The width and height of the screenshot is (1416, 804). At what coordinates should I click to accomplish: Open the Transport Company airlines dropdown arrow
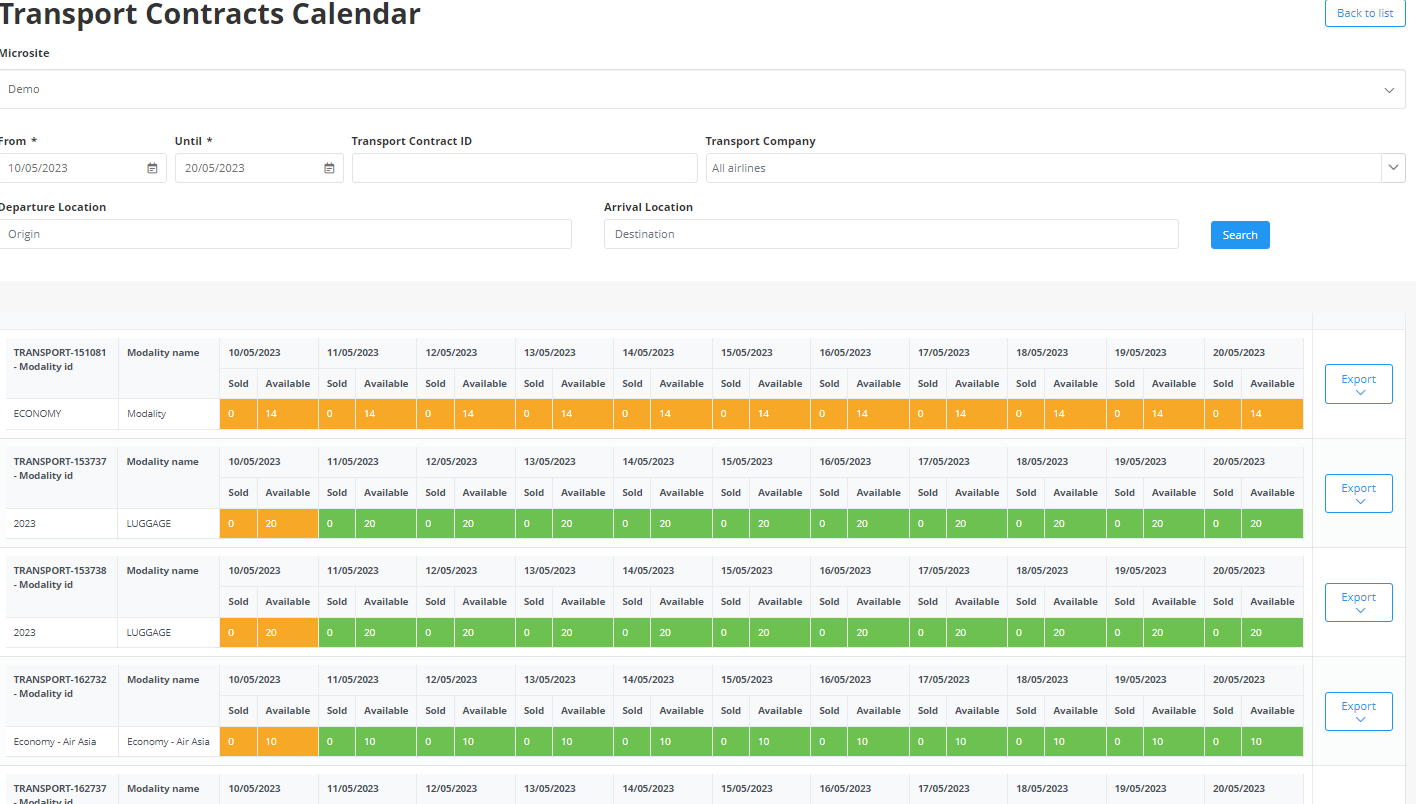tap(1393, 168)
